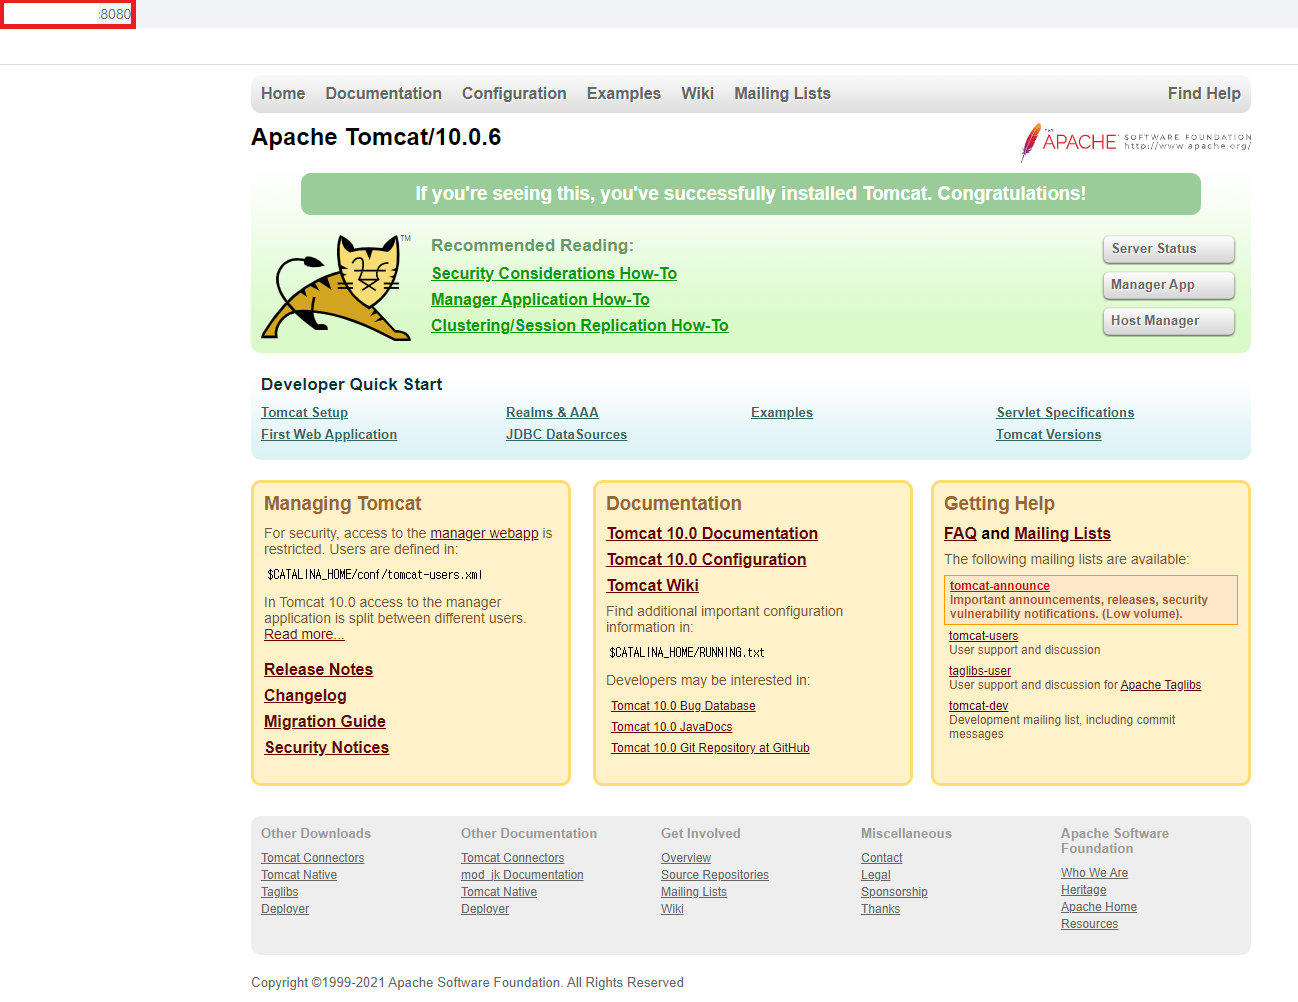Click the Server Status button
The height and width of the screenshot is (1002, 1298).
coord(1168,249)
